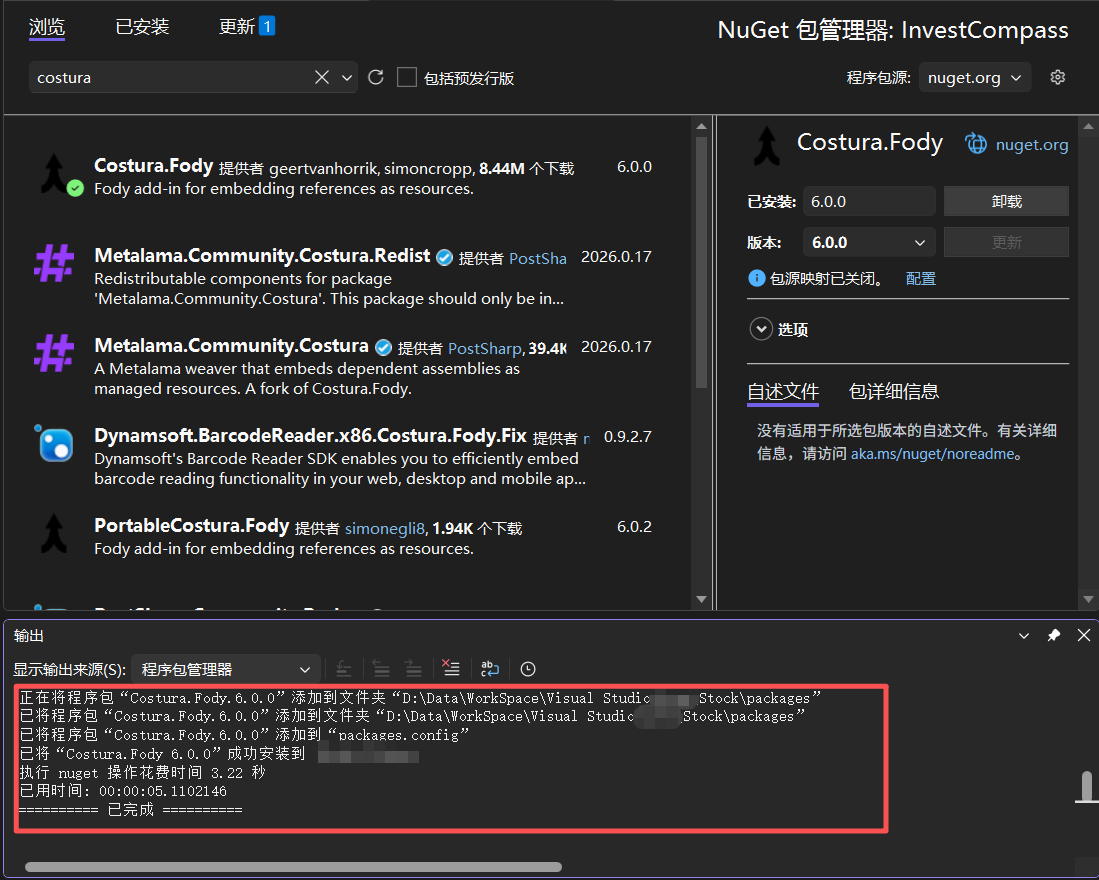The height and width of the screenshot is (880, 1099).
Task: Open the 配置 link
Action: coord(920,278)
